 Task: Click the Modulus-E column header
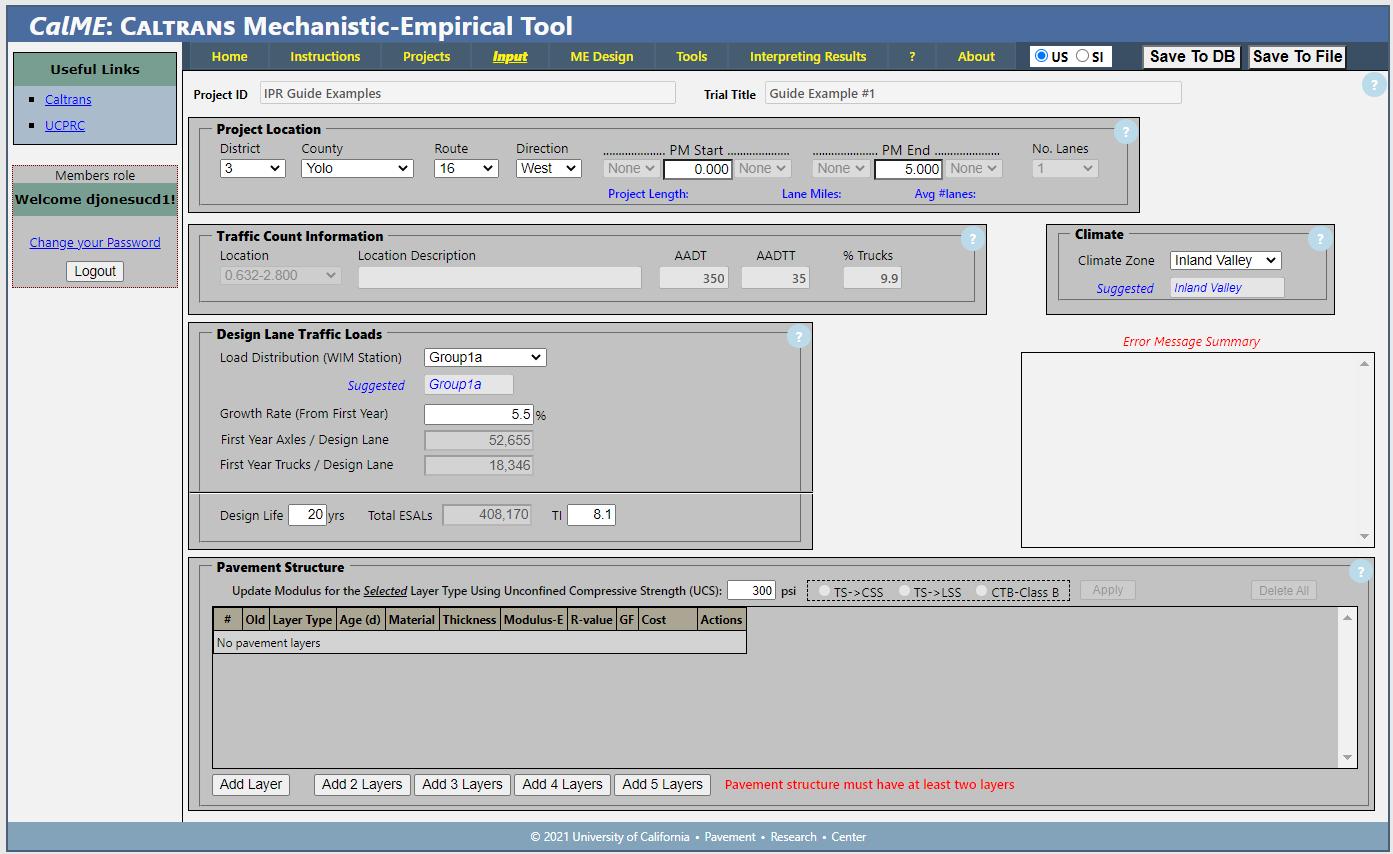tap(534, 620)
